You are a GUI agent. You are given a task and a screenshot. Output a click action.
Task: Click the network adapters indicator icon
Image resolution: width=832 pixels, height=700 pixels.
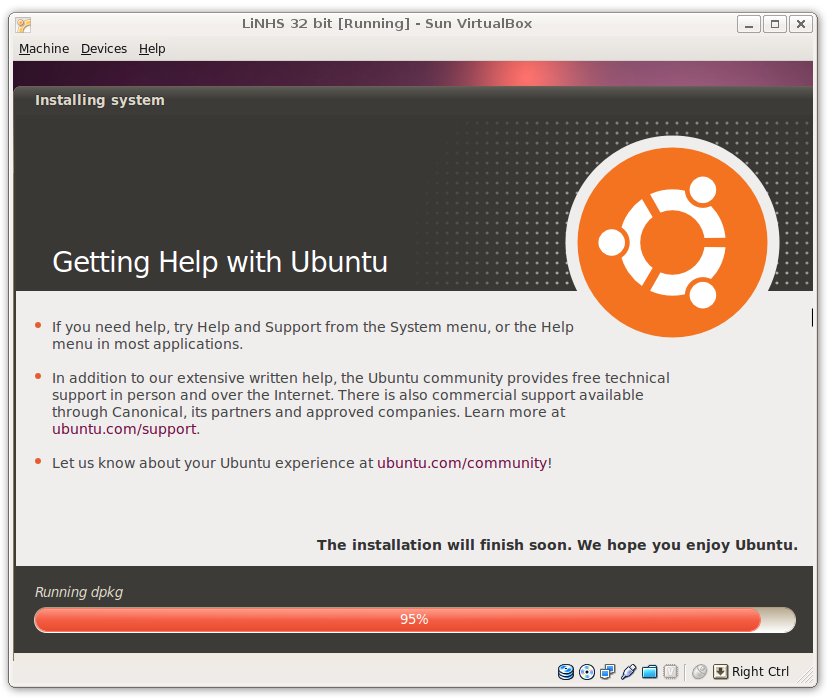[608, 672]
